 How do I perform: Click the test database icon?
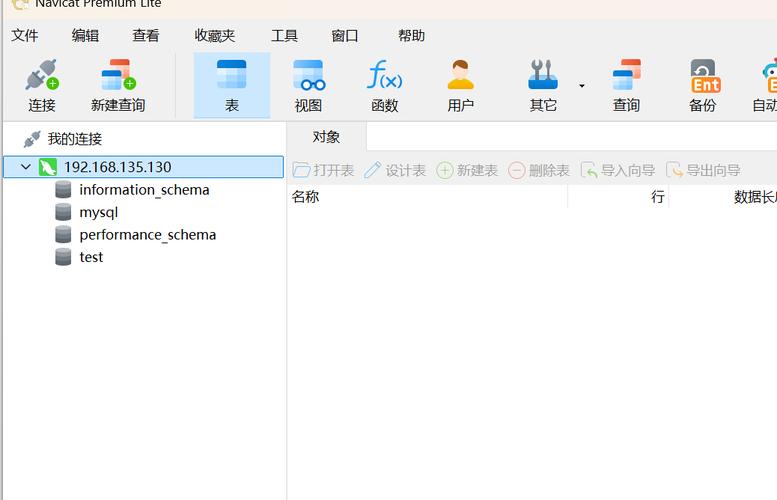tap(63, 257)
